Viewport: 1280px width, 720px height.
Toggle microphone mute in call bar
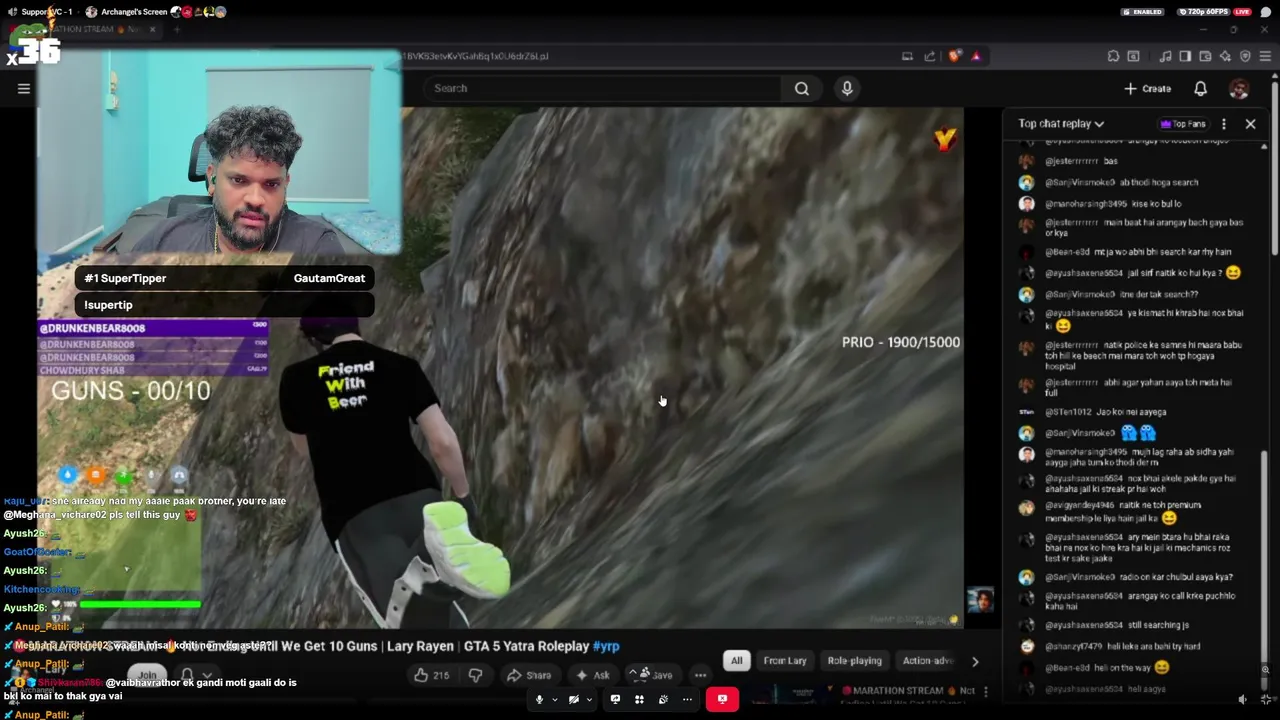click(x=539, y=699)
